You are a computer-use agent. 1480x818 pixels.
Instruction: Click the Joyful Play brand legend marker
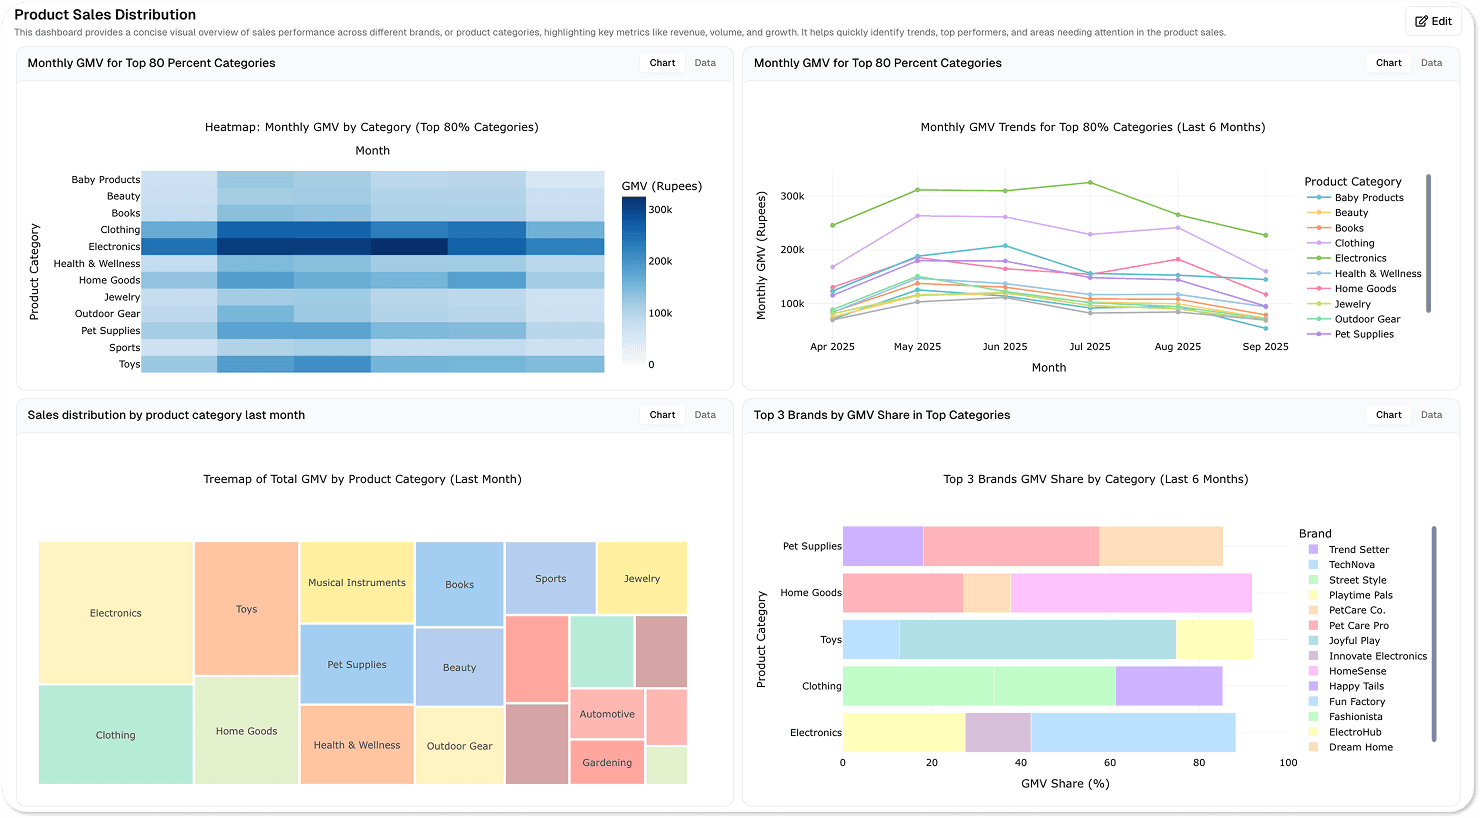click(1311, 640)
